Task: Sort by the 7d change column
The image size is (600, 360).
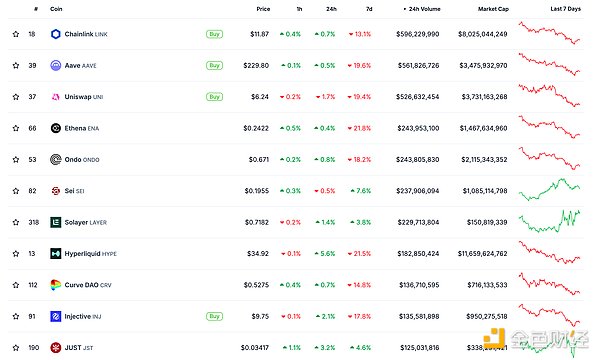Action: pos(369,9)
